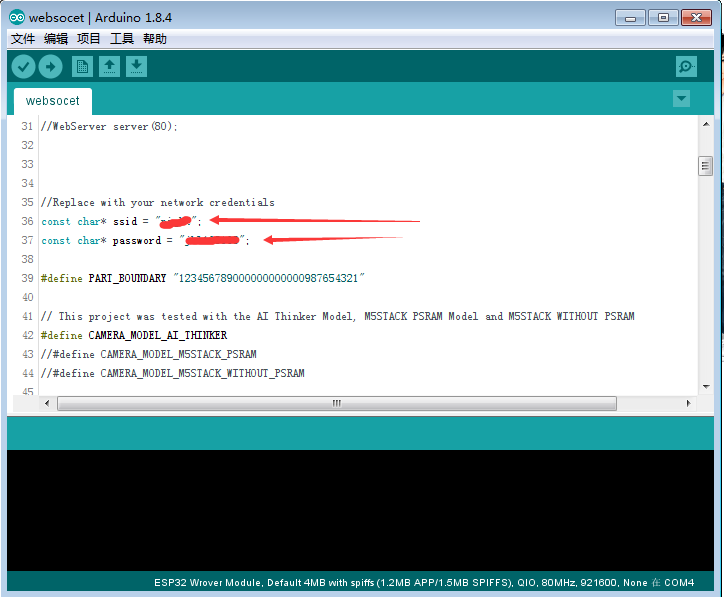Screen dimensions: 724x597
Task: Click the black console output area
Action: coord(360,510)
